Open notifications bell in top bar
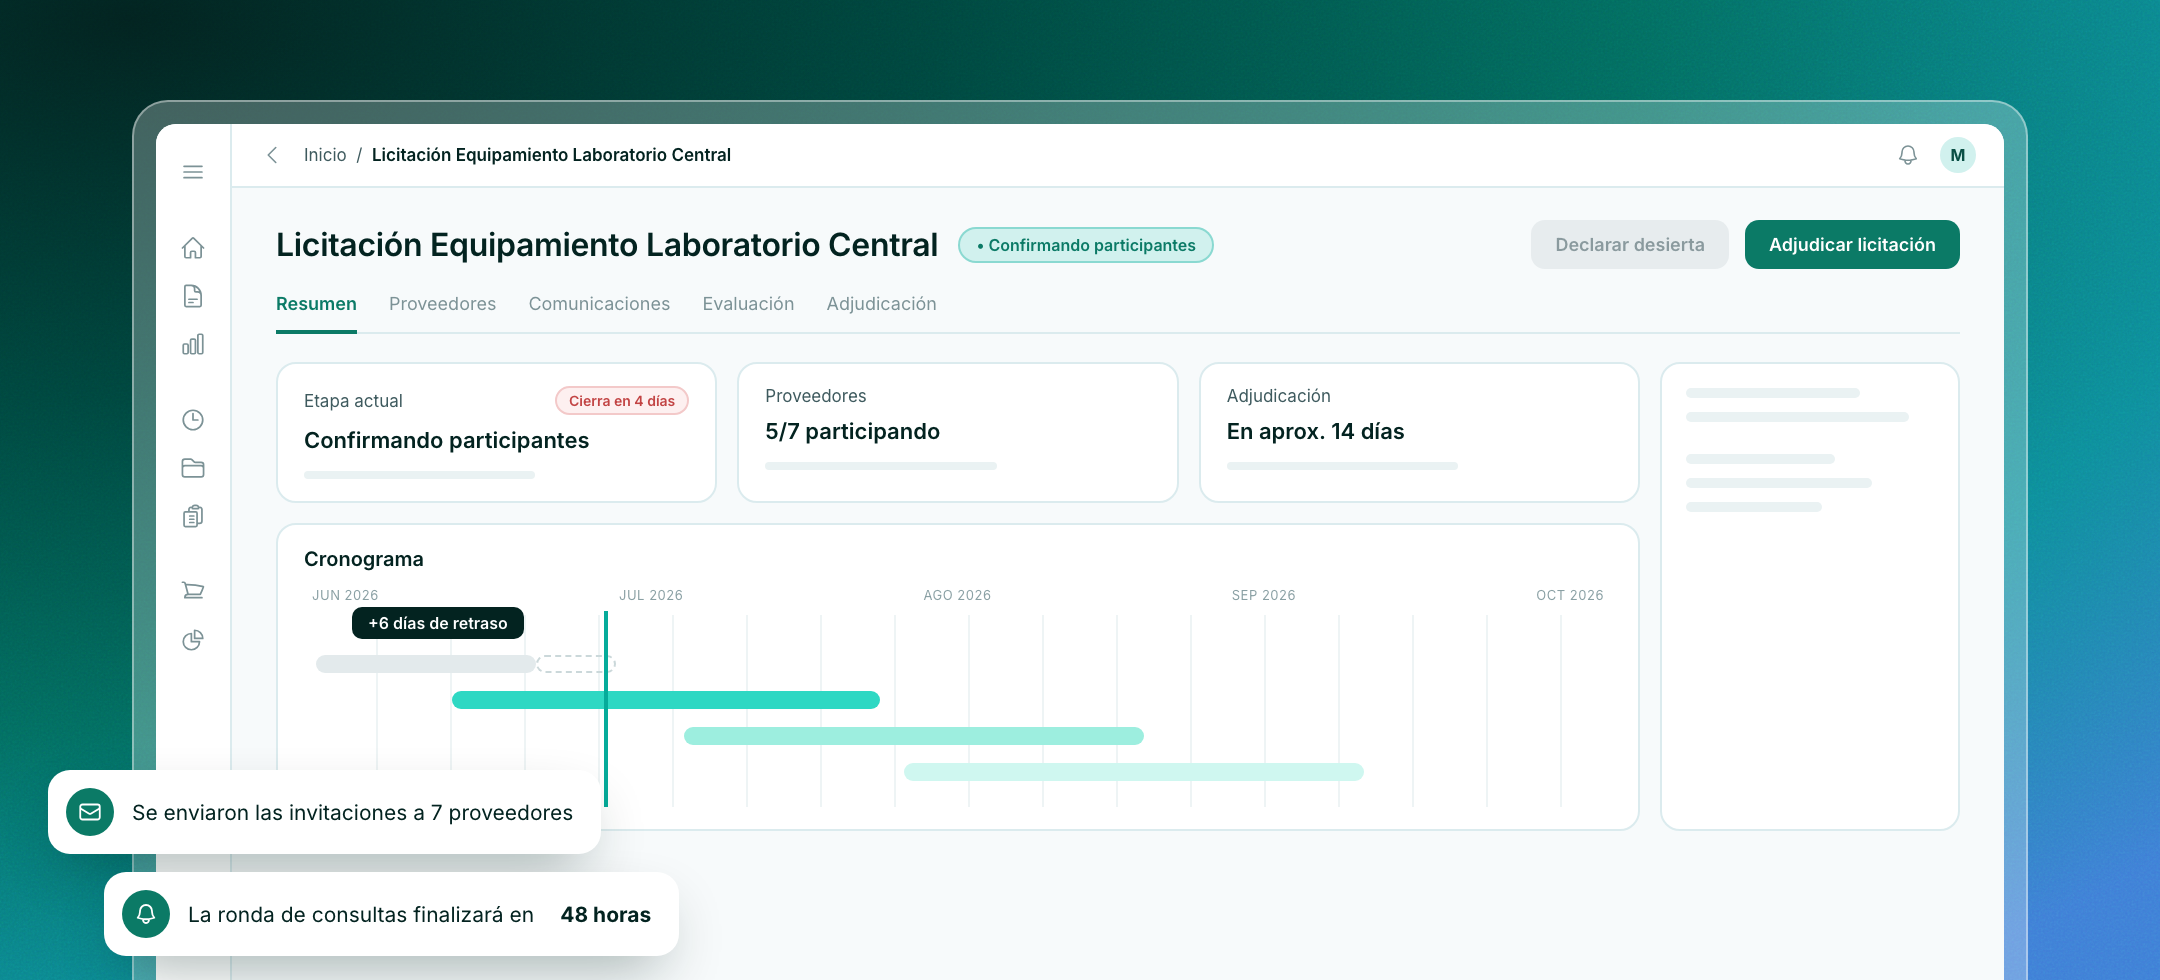Image resolution: width=2160 pixels, height=980 pixels. pos(1908,155)
